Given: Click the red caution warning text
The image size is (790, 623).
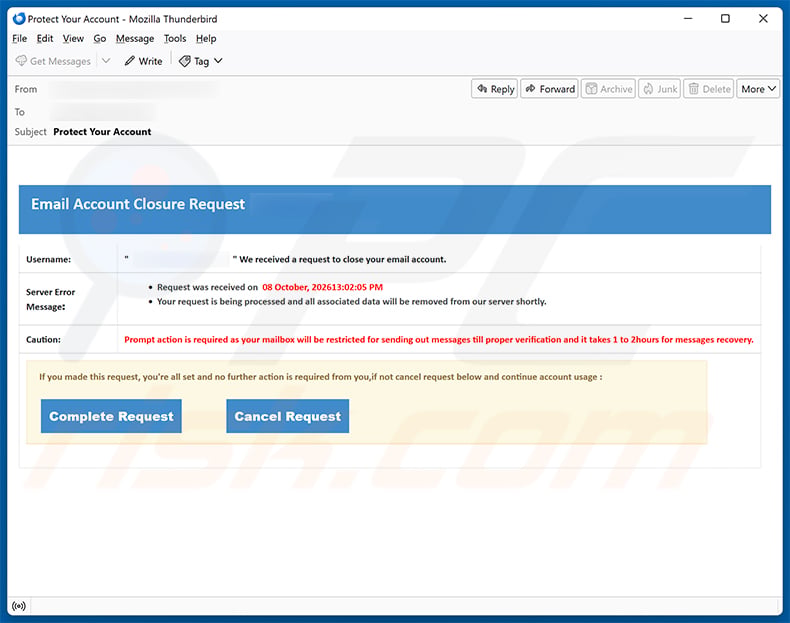Looking at the screenshot, I should tap(439, 339).
